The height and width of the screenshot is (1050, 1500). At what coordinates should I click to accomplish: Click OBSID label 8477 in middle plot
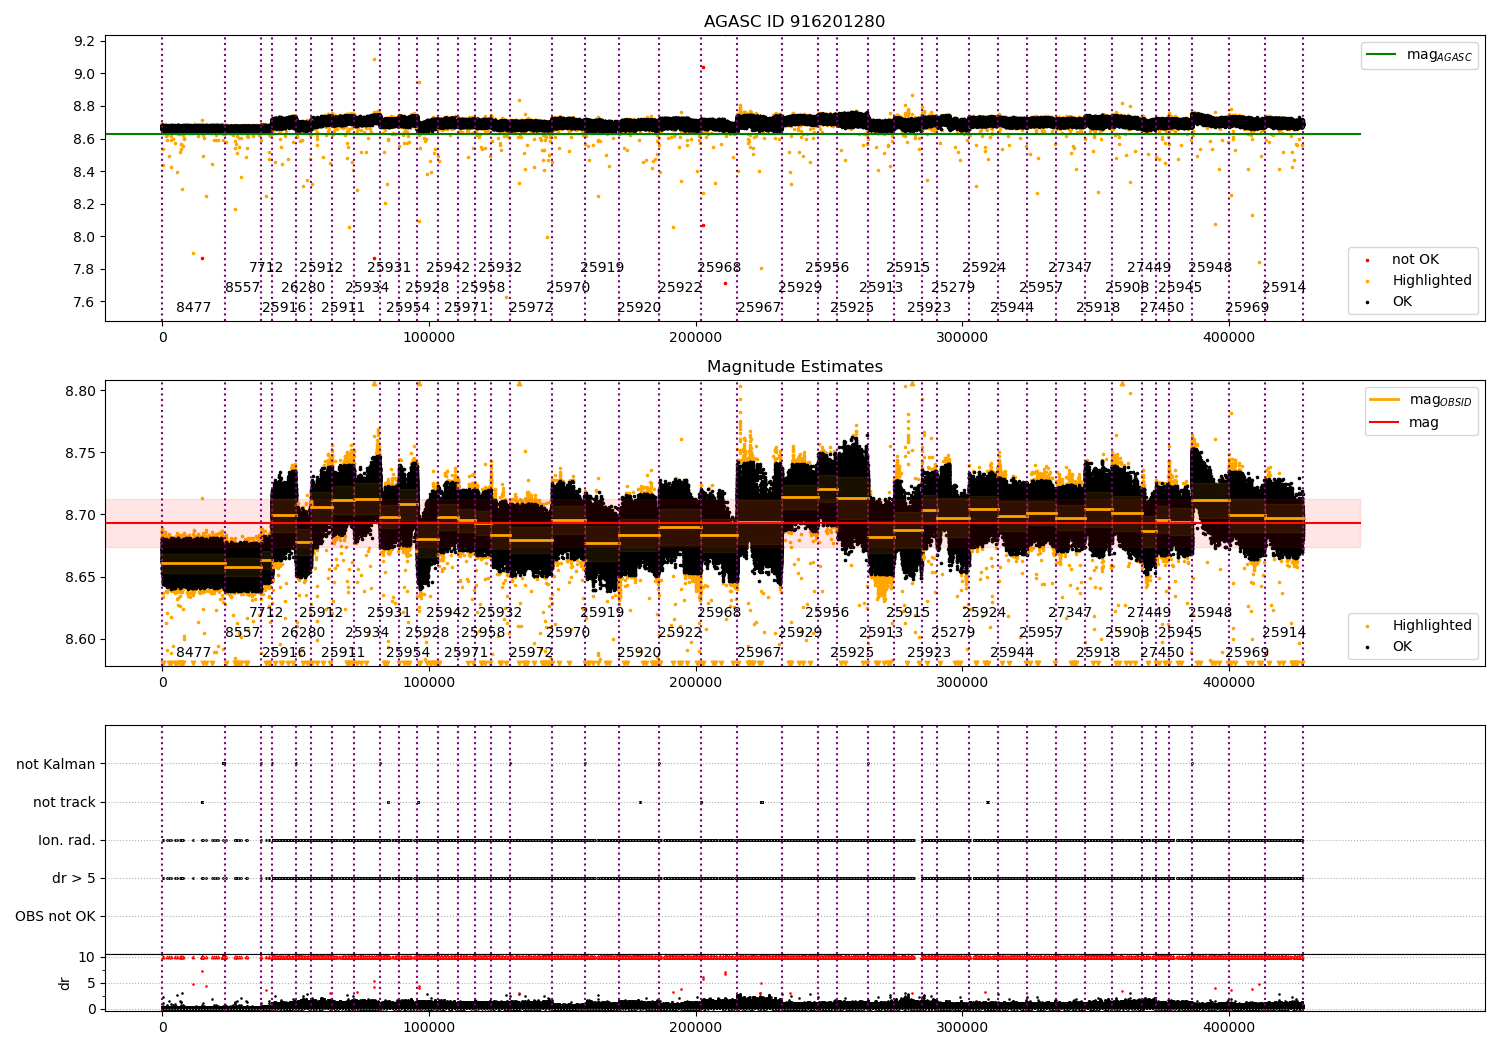[x=194, y=653]
